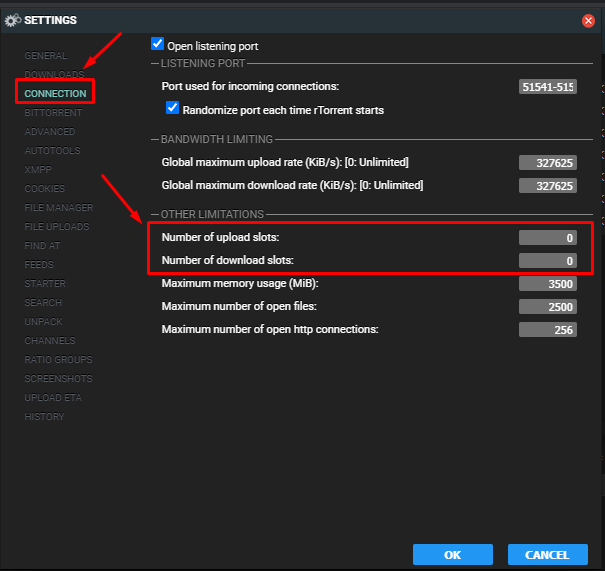
Task: Open the Advanced settings tab
Action: tap(50, 132)
